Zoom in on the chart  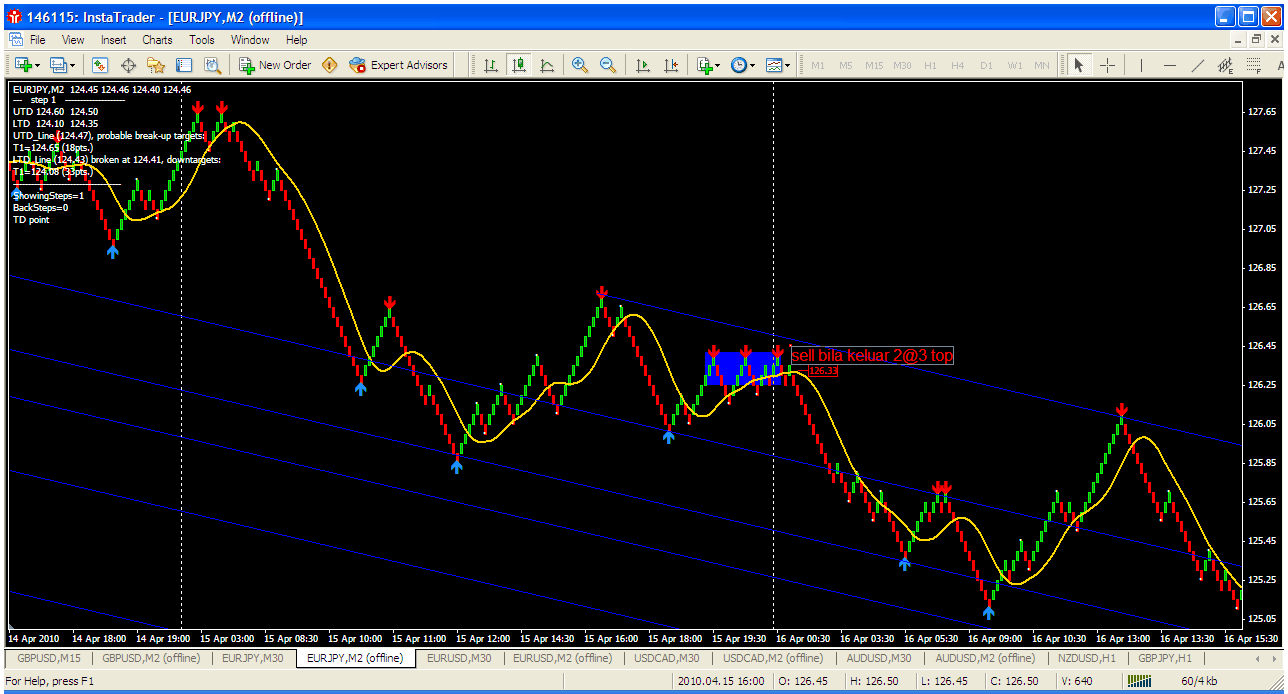click(x=580, y=65)
